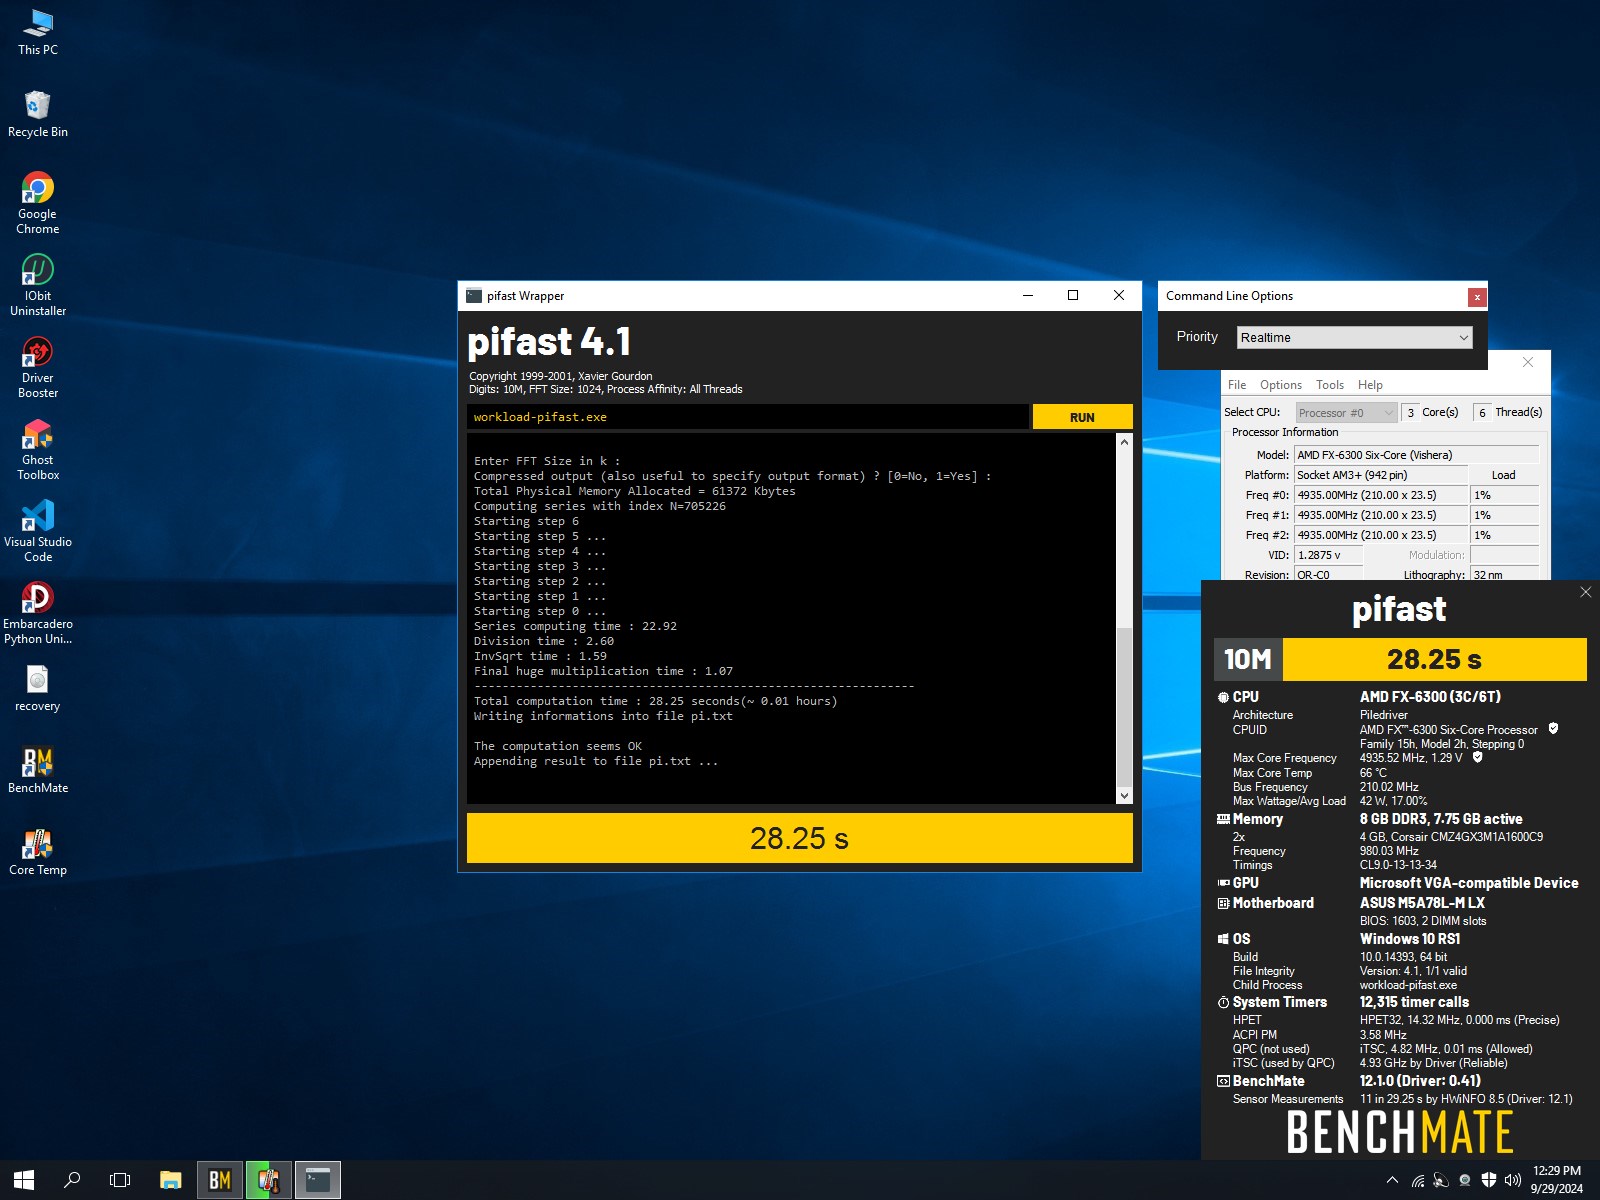The image size is (1600, 1200).
Task: Open the network tray icon
Action: (1417, 1180)
